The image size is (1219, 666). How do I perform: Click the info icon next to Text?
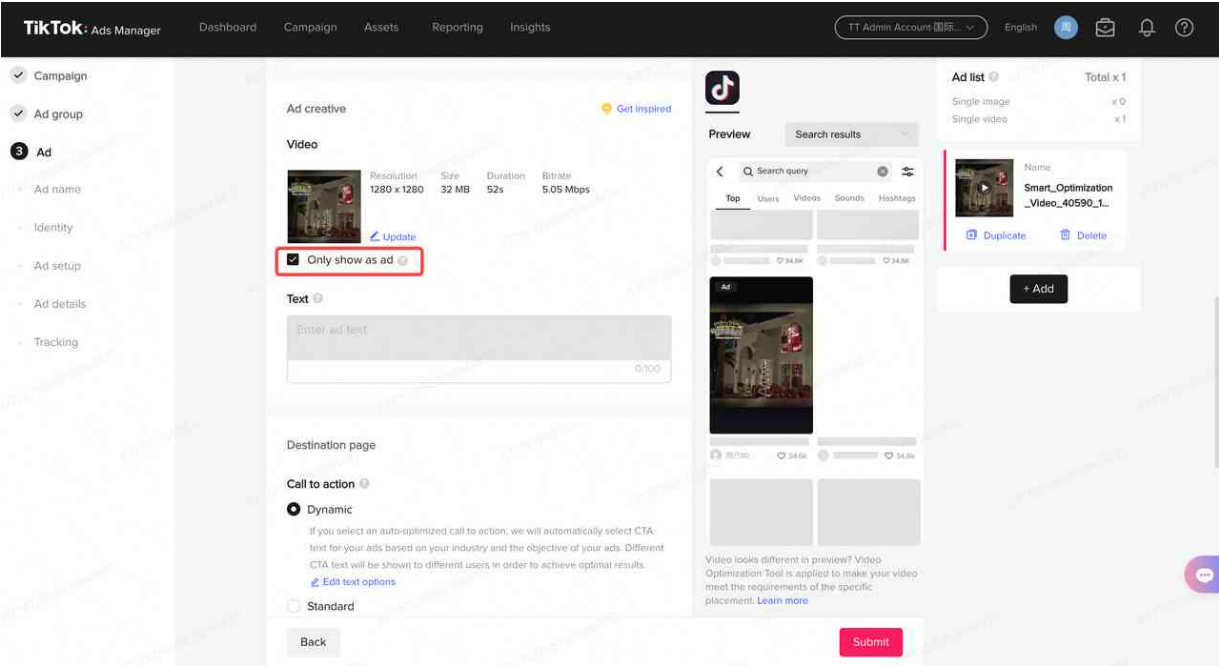(x=318, y=299)
